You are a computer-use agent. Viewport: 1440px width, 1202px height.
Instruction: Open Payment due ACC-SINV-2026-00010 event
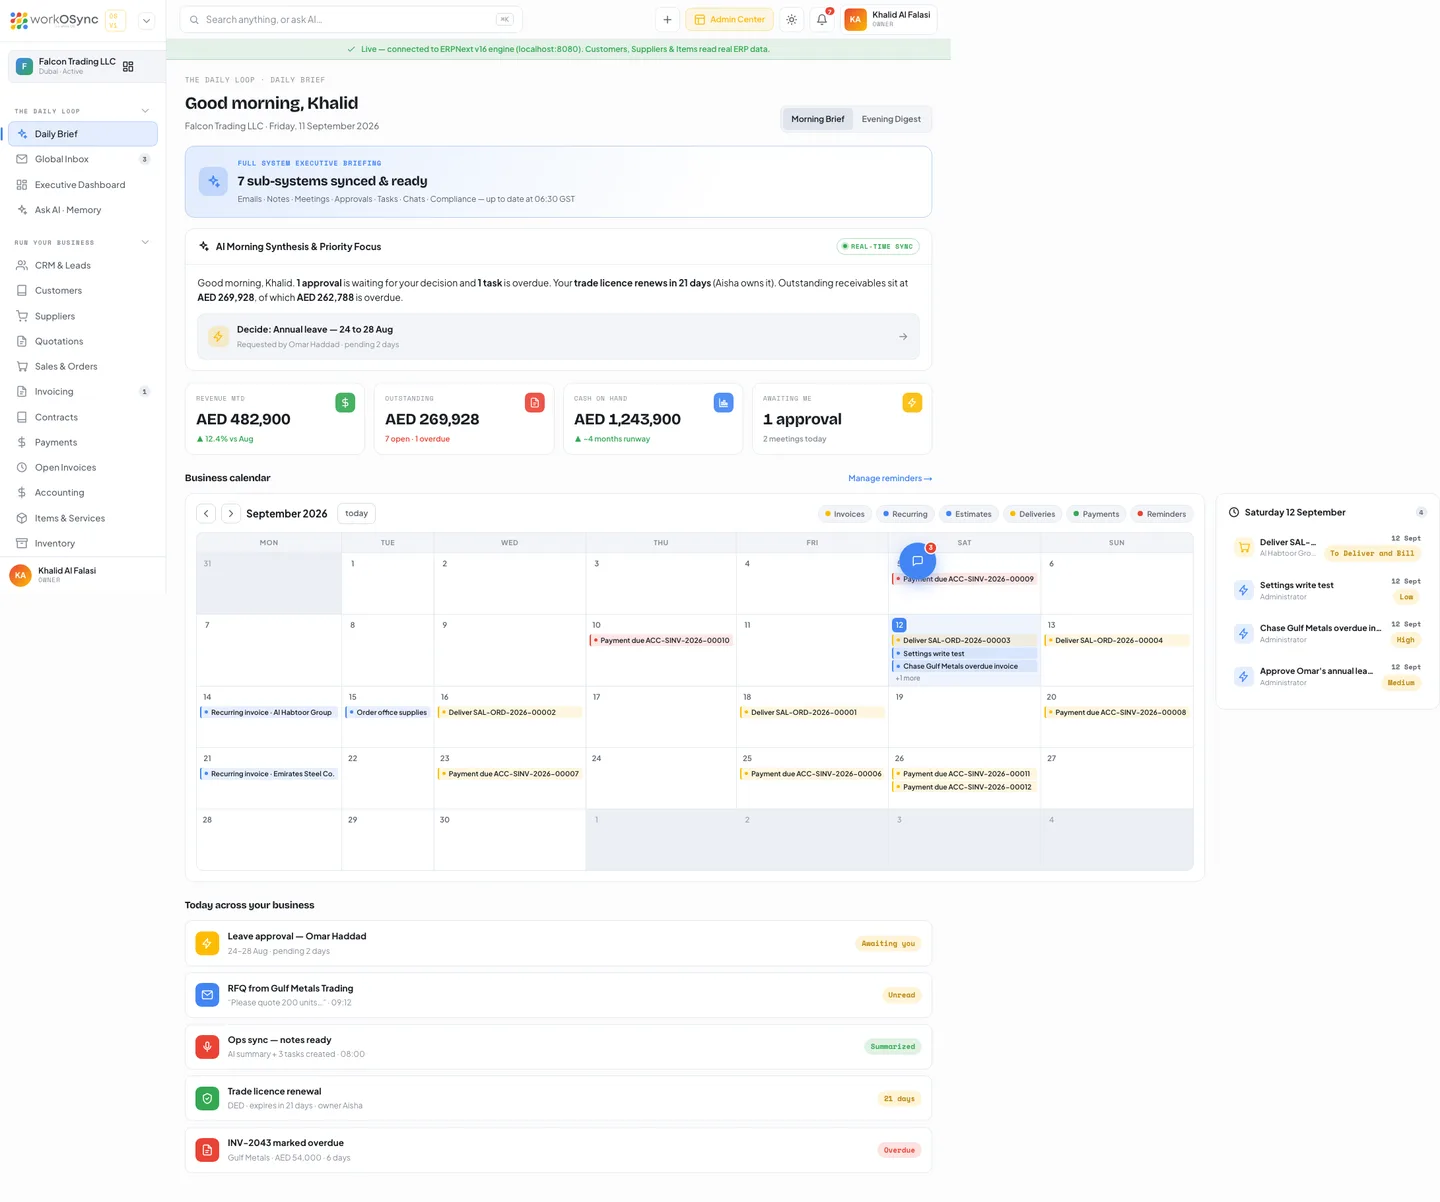pyautogui.click(x=661, y=640)
